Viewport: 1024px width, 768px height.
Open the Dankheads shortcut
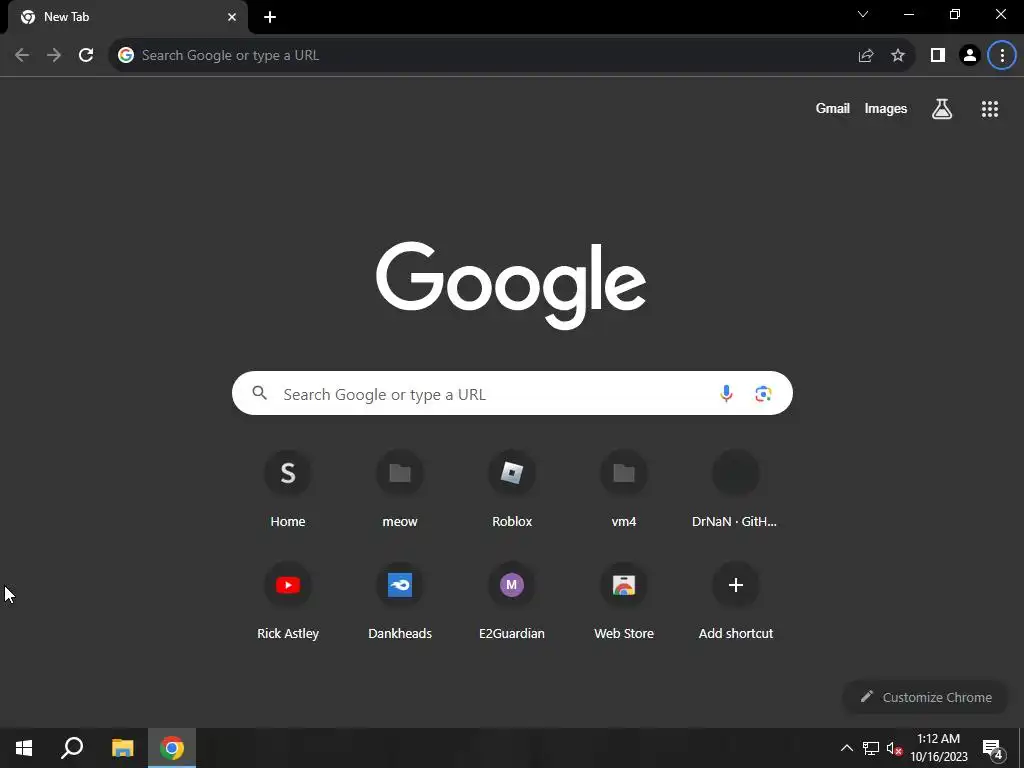(400, 601)
